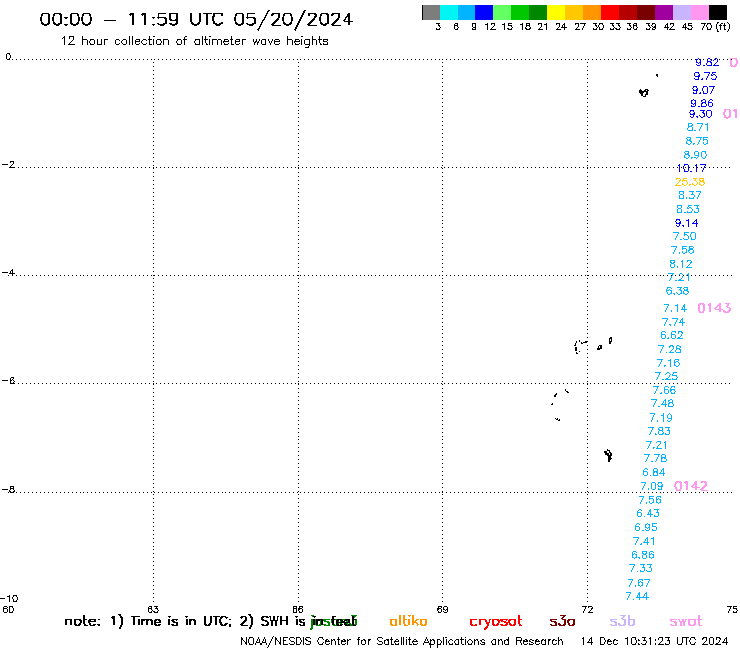Select the yellow 24 ft color swatch
Screen dimensions: 740x650
[x=556, y=12]
